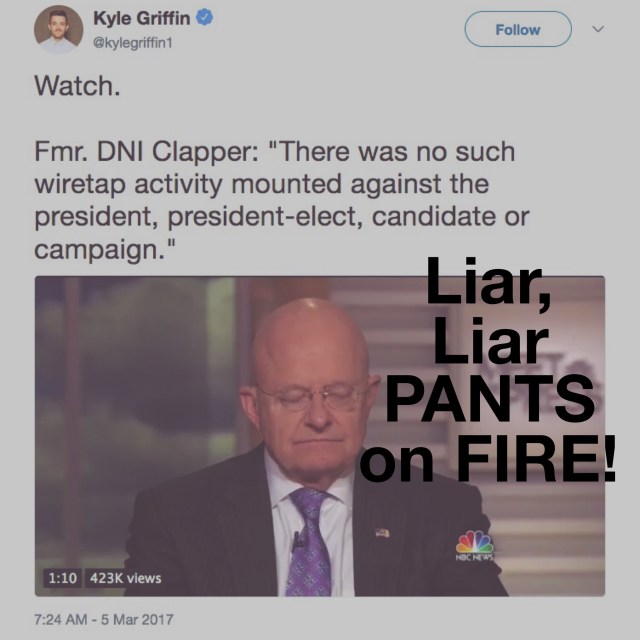Click the word "campaign." in the tweet

[x=99, y=249]
